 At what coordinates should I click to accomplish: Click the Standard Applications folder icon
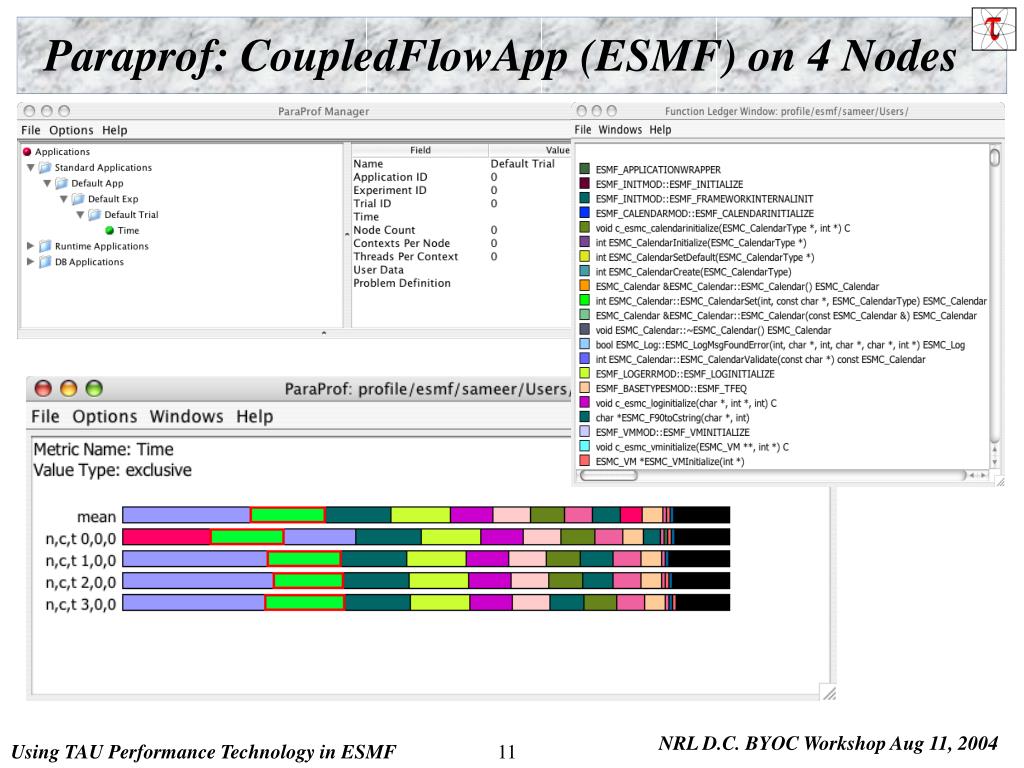(44, 167)
